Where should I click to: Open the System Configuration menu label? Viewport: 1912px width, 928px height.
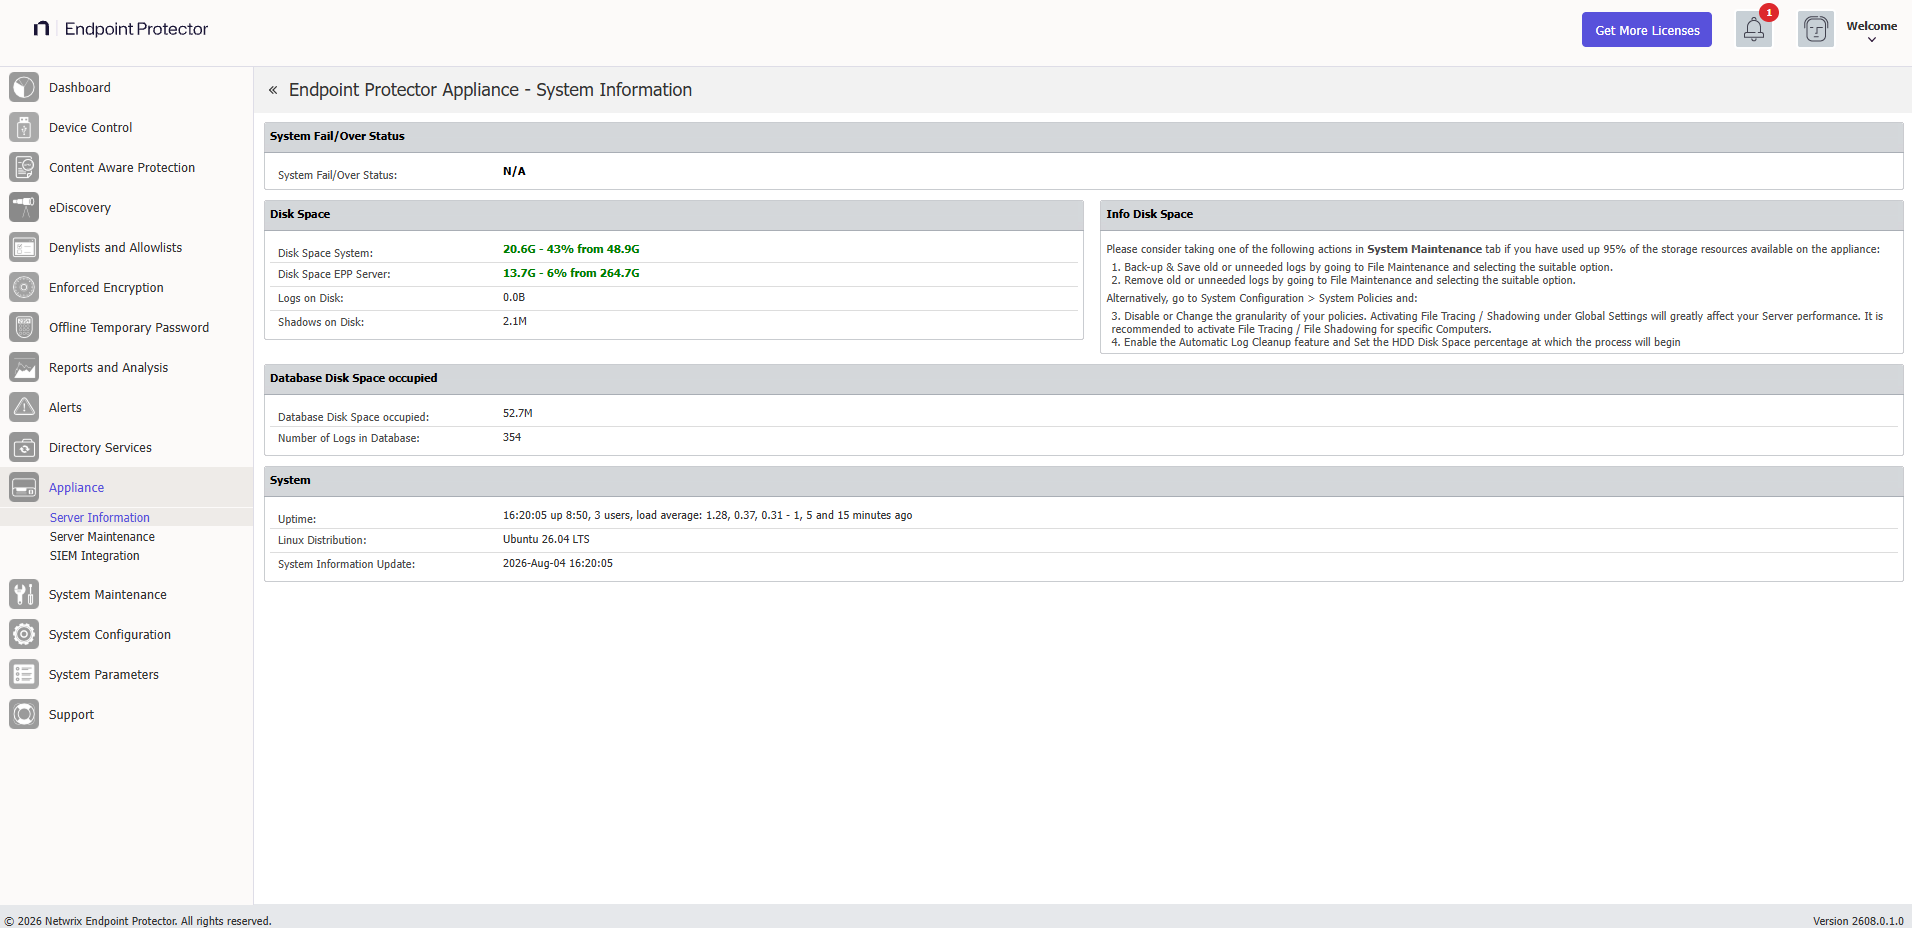pyautogui.click(x=110, y=634)
